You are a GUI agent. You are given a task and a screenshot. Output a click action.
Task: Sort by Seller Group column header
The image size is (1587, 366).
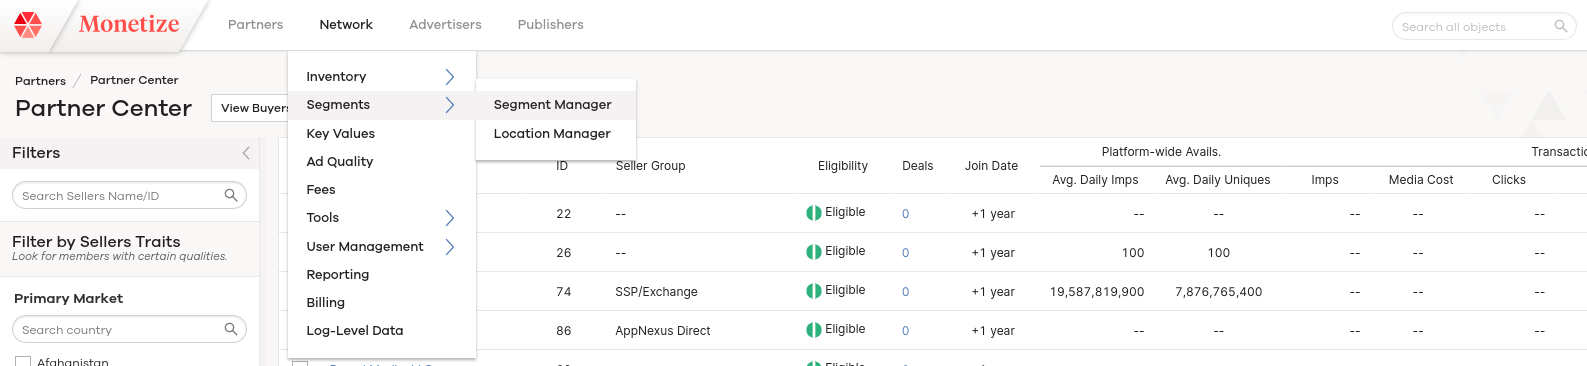tap(650, 166)
